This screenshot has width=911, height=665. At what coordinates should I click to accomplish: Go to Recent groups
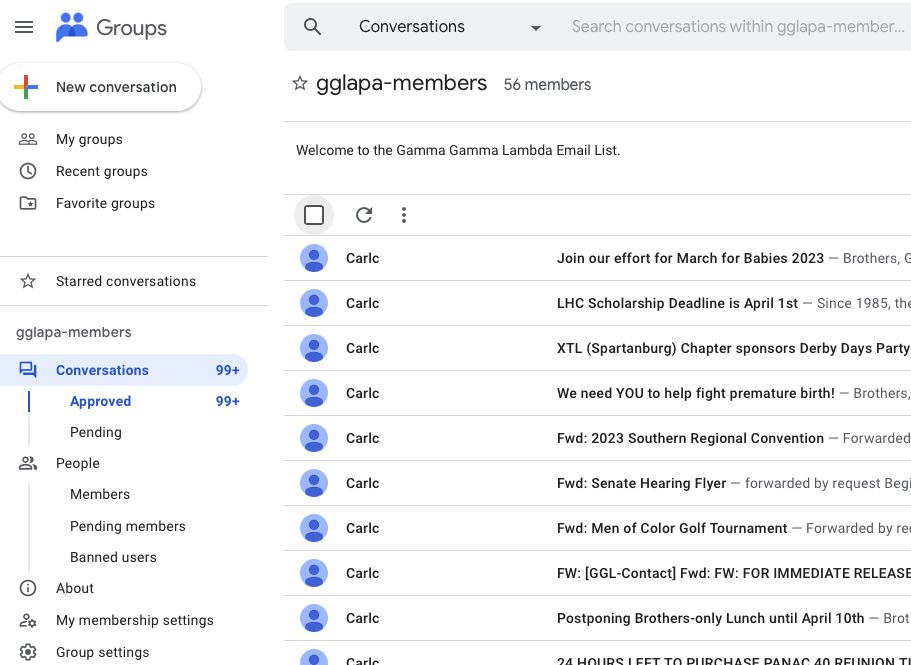(101, 171)
